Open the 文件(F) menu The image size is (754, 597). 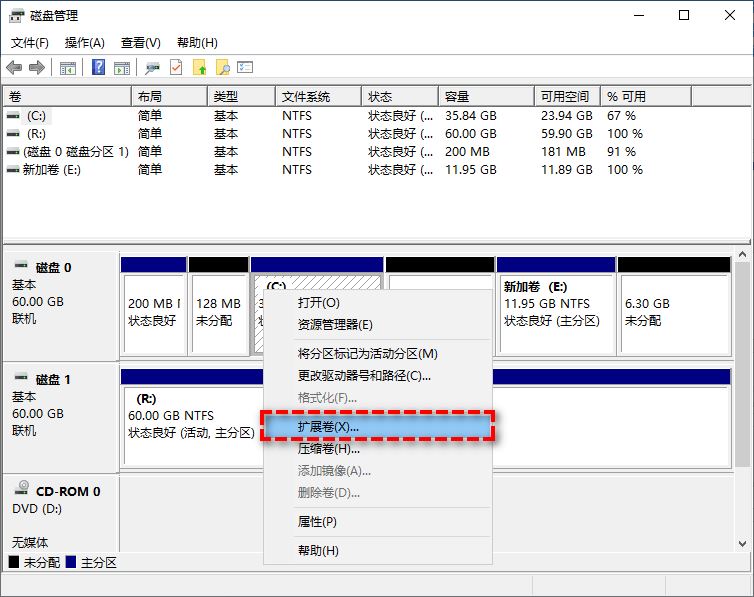pyautogui.click(x=30, y=43)
